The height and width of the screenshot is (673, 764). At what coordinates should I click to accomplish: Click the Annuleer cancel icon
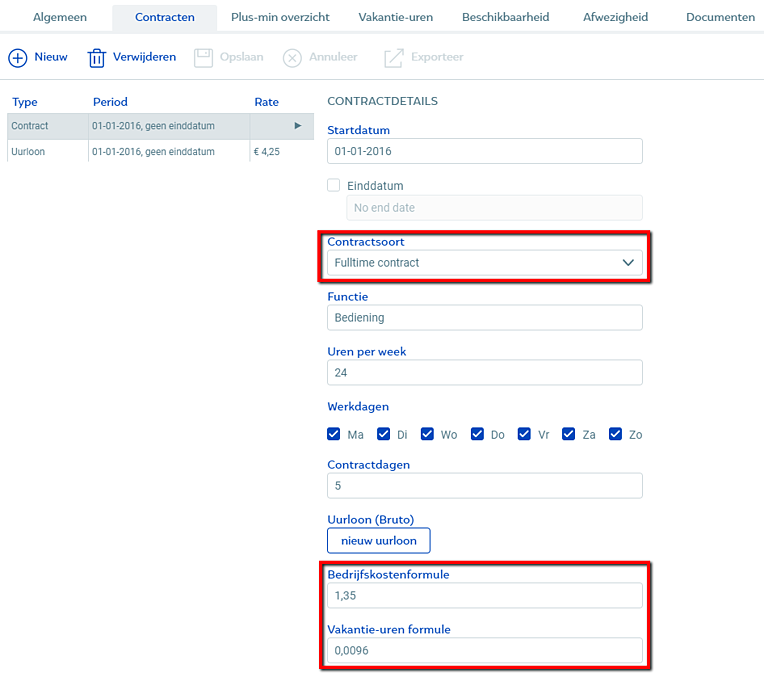pos(292,58)
